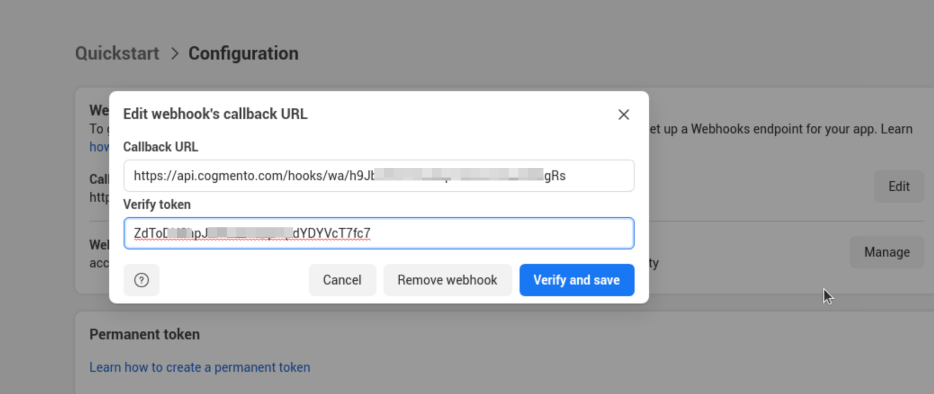Click the Callback URL field label
The image size is (934, 394).
[x=160, y=147]
